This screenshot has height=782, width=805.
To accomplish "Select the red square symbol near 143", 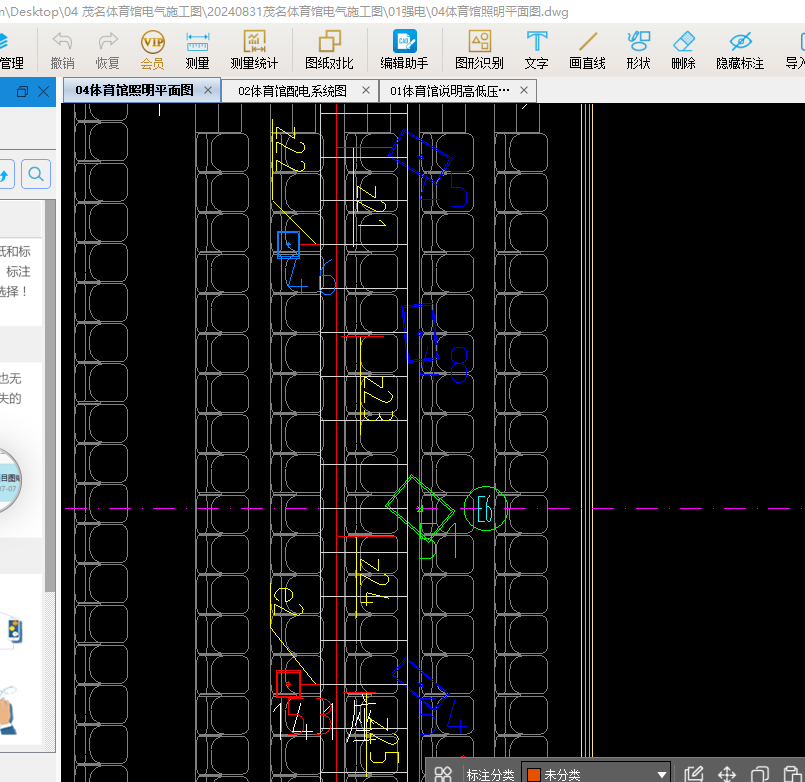I will pos(288,684).
